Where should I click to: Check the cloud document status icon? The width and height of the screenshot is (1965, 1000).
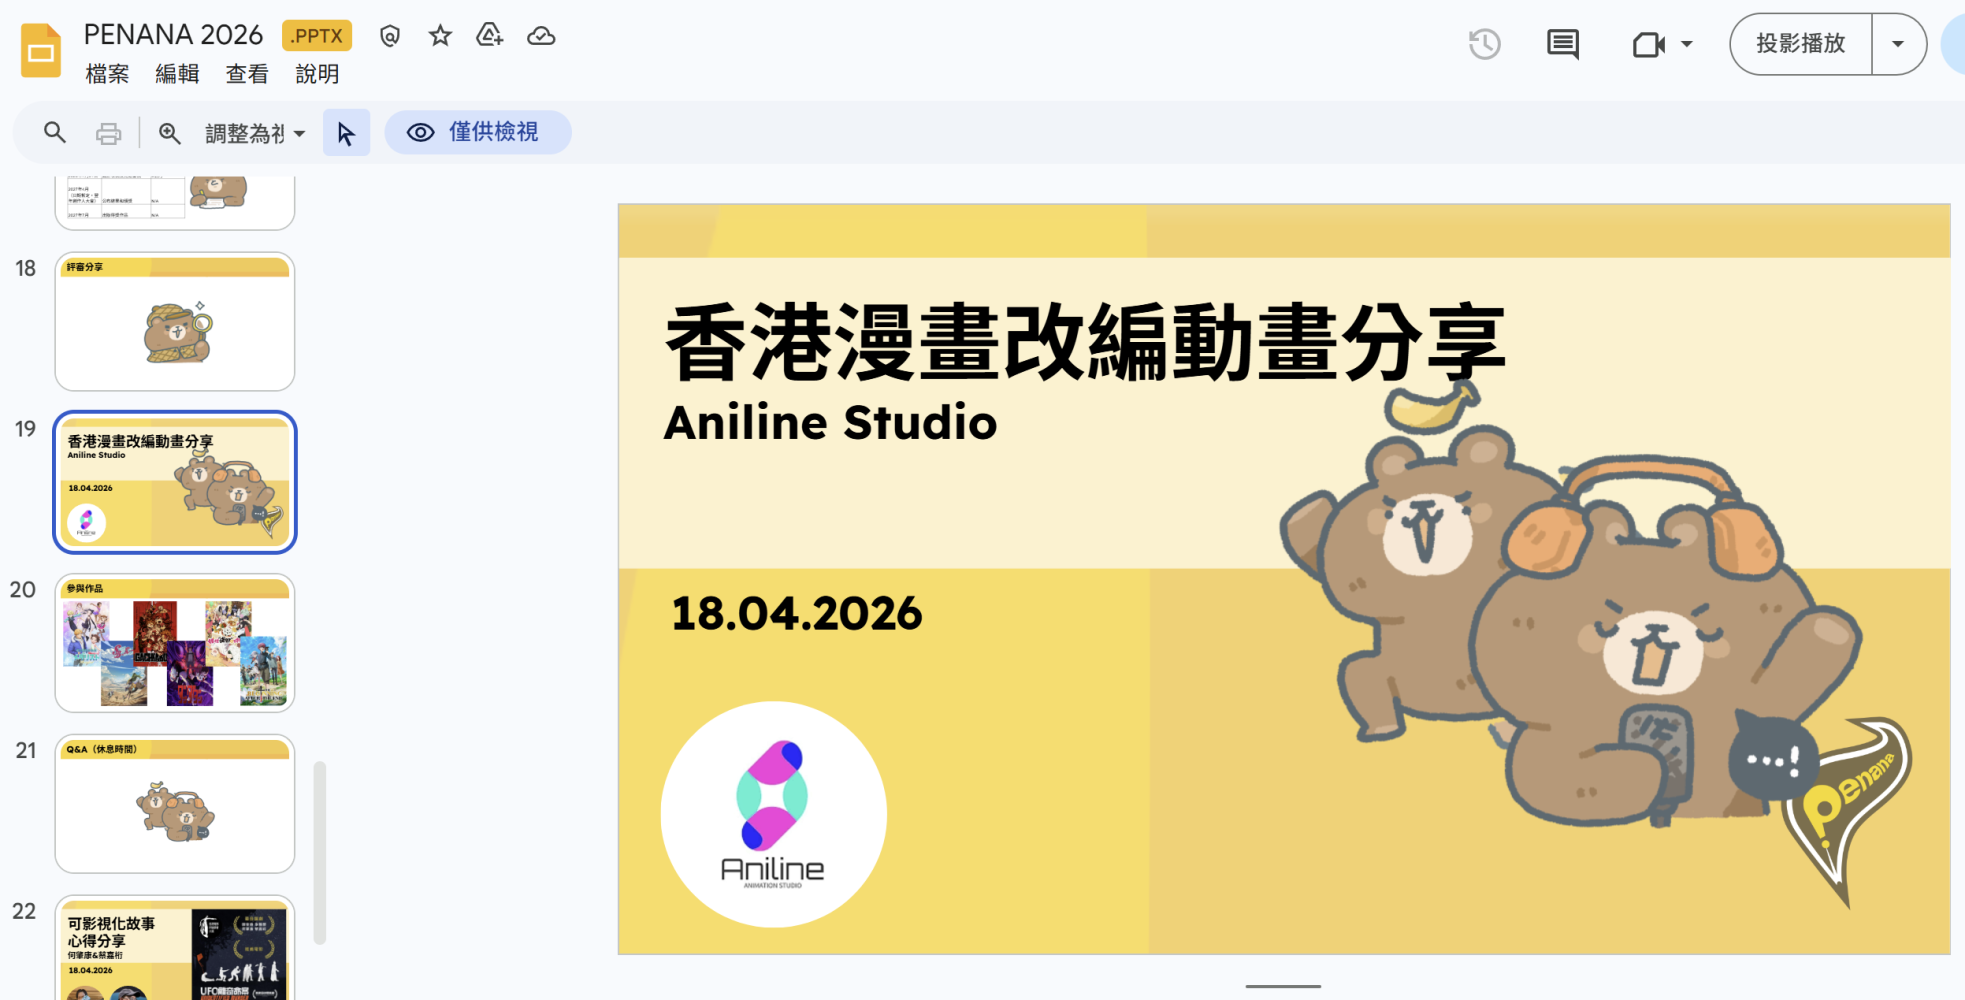541,36
